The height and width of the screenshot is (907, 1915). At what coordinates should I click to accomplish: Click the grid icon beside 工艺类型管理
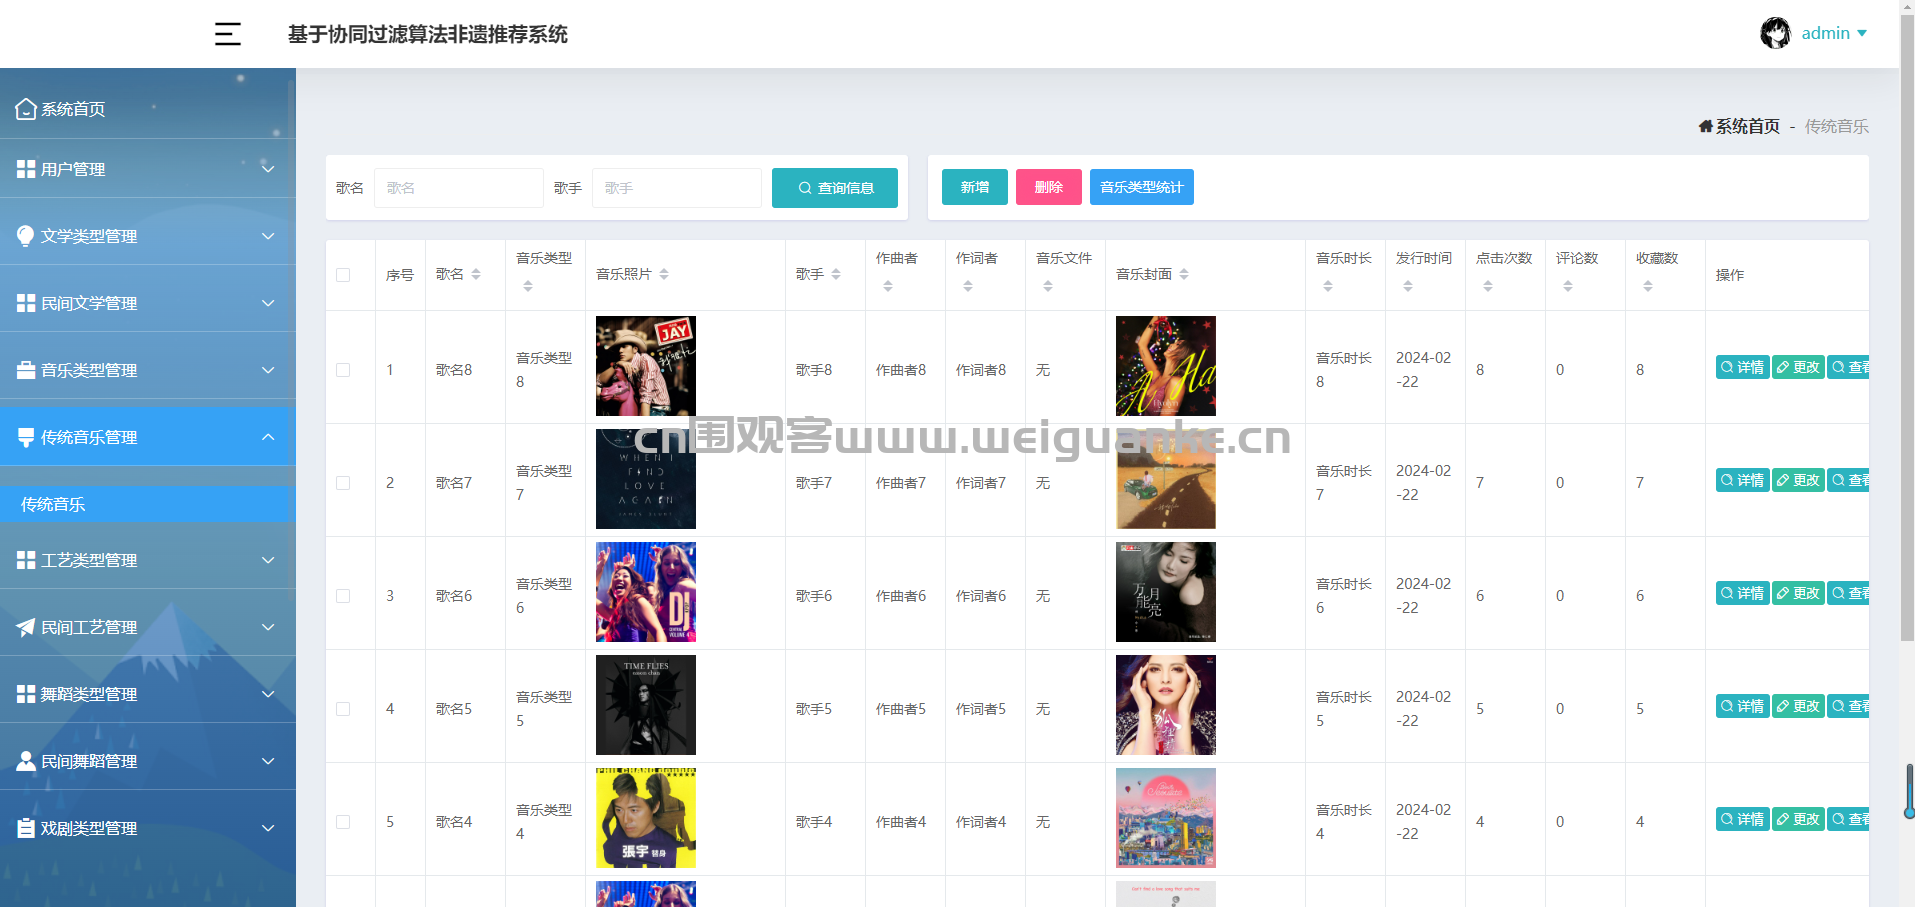click(x=26, y=560)
